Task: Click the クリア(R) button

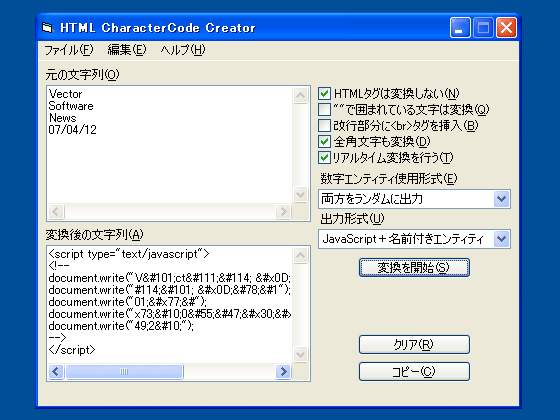Action: click(414, 344)
